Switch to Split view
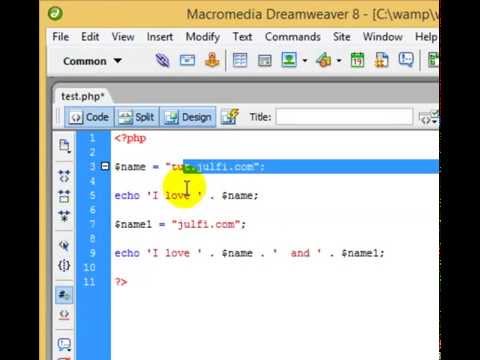Screen dimensions: 480x360 click(137, 117)
